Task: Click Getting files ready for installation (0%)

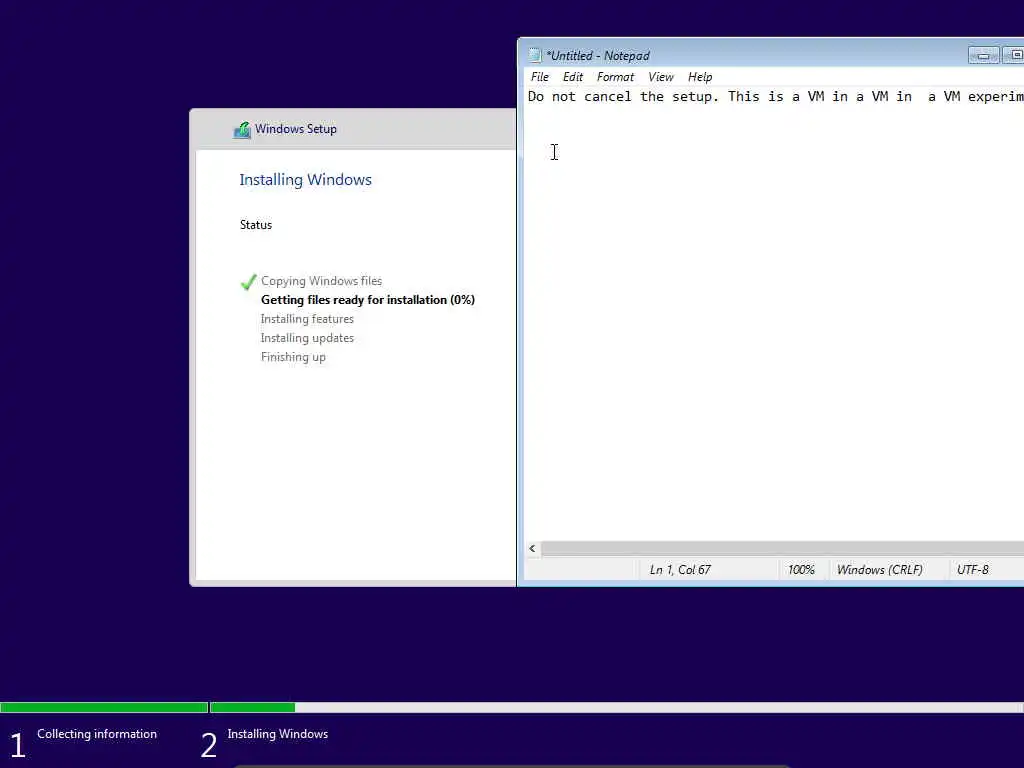Action: [x=368, y=300]
